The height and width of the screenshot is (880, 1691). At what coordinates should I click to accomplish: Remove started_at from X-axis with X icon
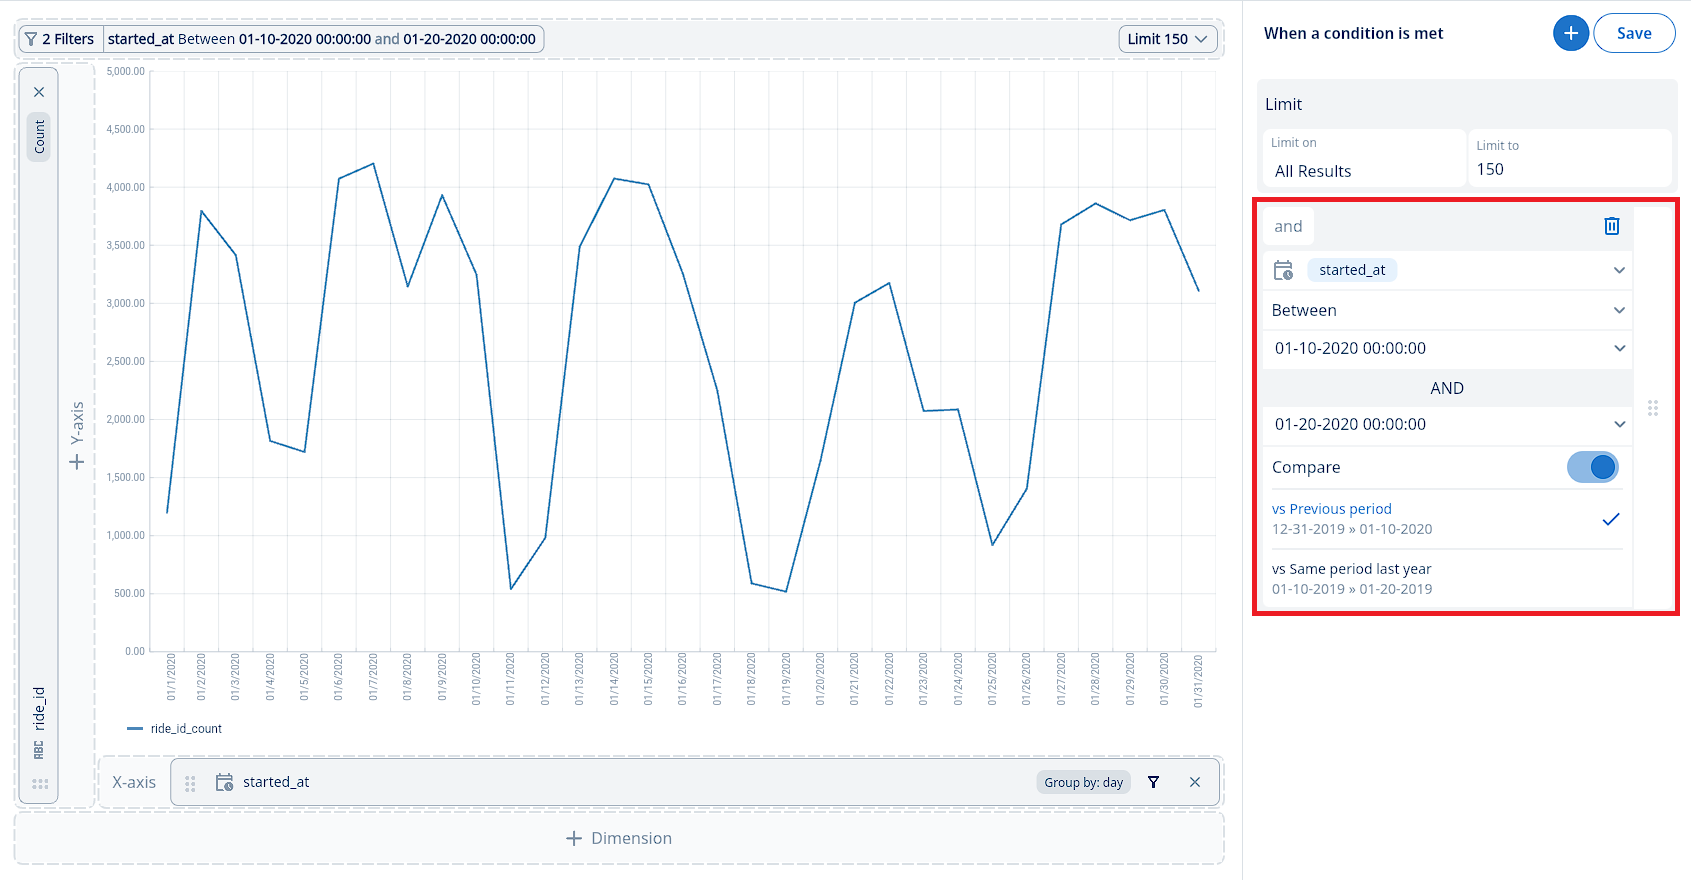click(1194, 782)
